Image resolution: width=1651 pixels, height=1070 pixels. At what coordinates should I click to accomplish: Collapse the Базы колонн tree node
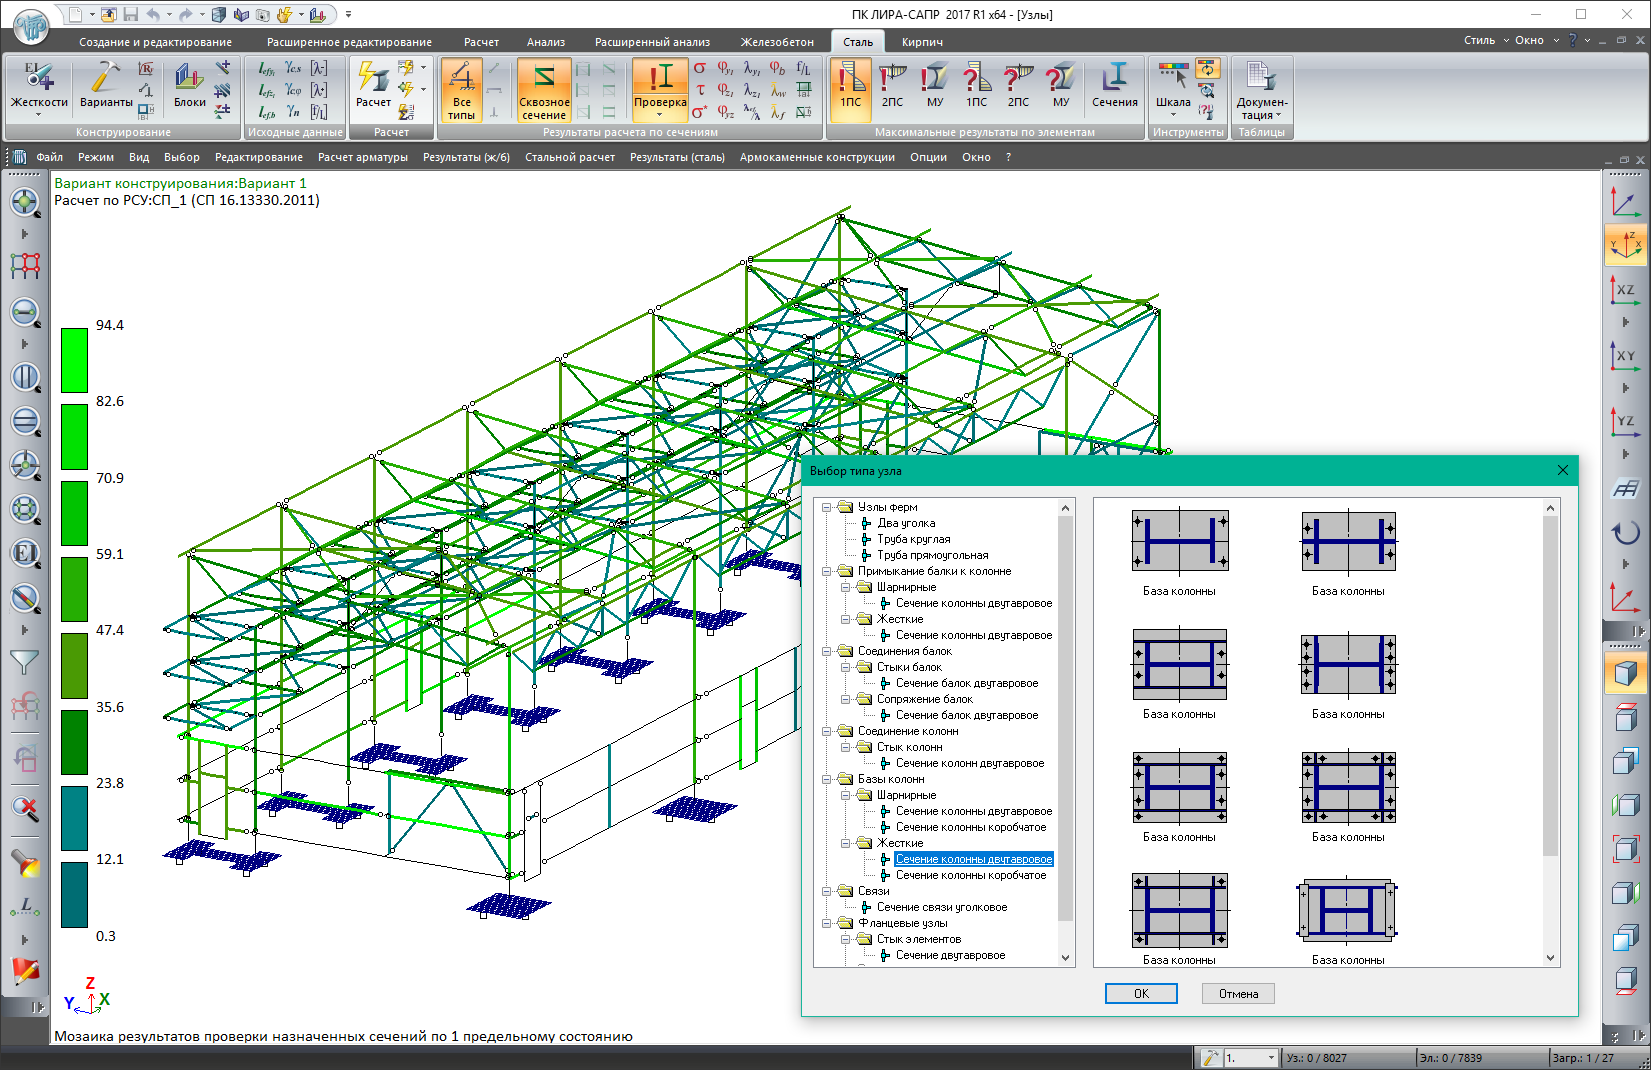(x=827, y=779)
